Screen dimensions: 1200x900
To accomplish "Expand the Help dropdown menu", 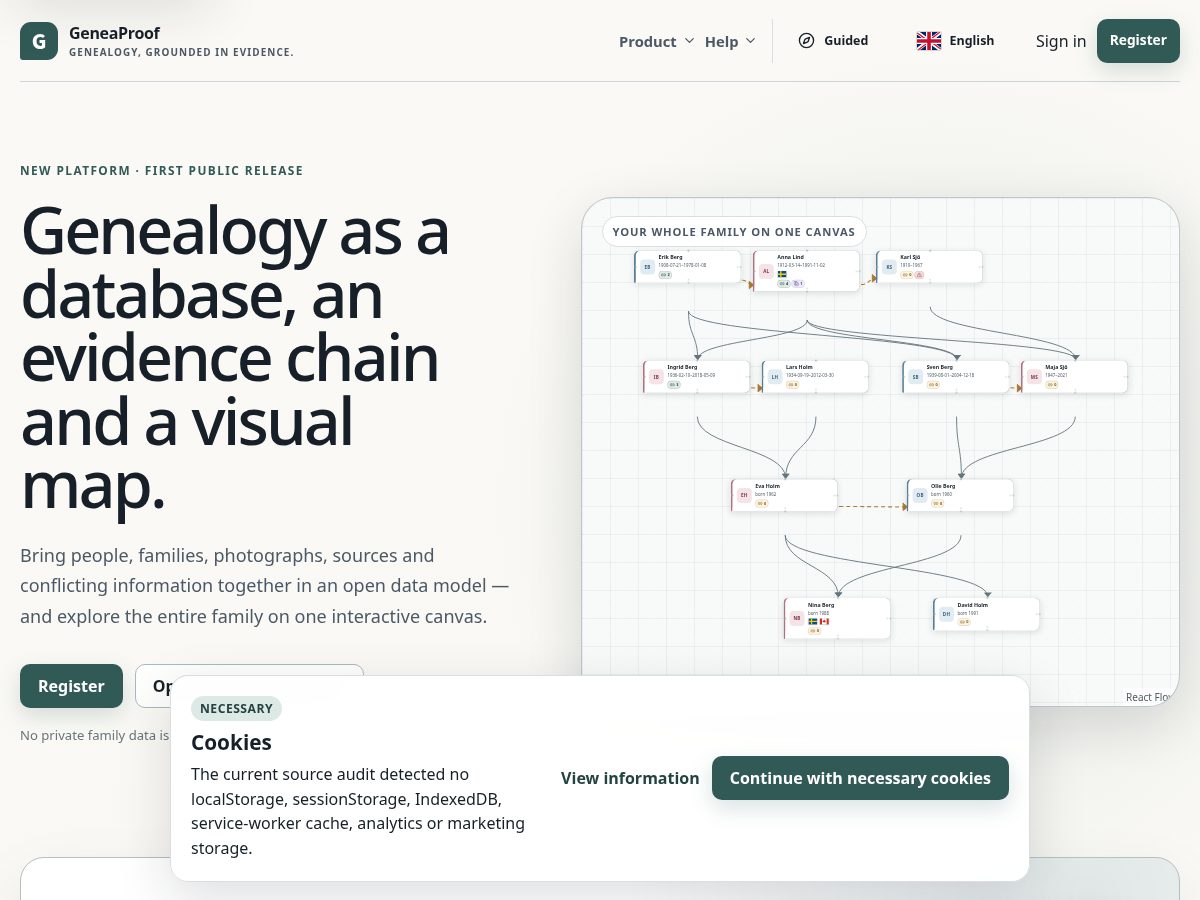I will pyautogui.click(x=730, y=41).
